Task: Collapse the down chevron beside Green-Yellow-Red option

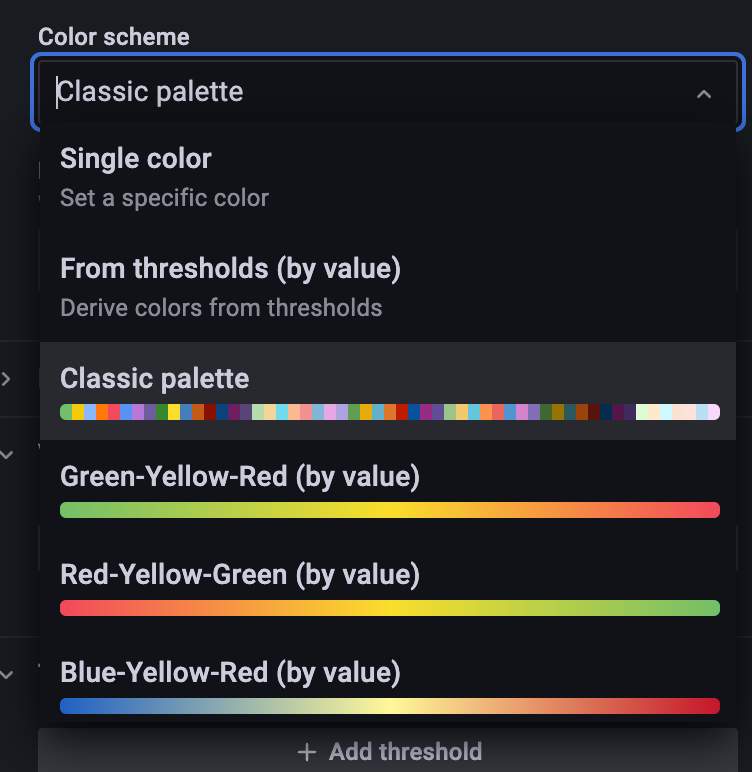Action: [x=6, y=454]
